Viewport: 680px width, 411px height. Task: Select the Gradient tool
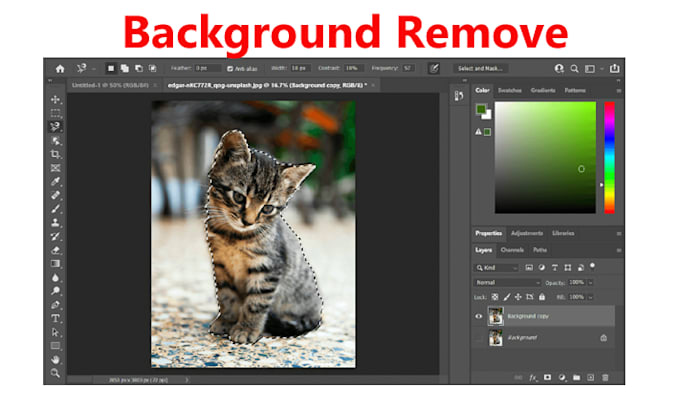(55, 264)
